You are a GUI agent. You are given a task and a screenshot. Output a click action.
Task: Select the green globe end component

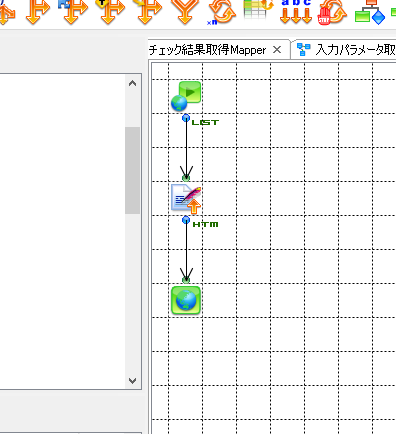186,300
